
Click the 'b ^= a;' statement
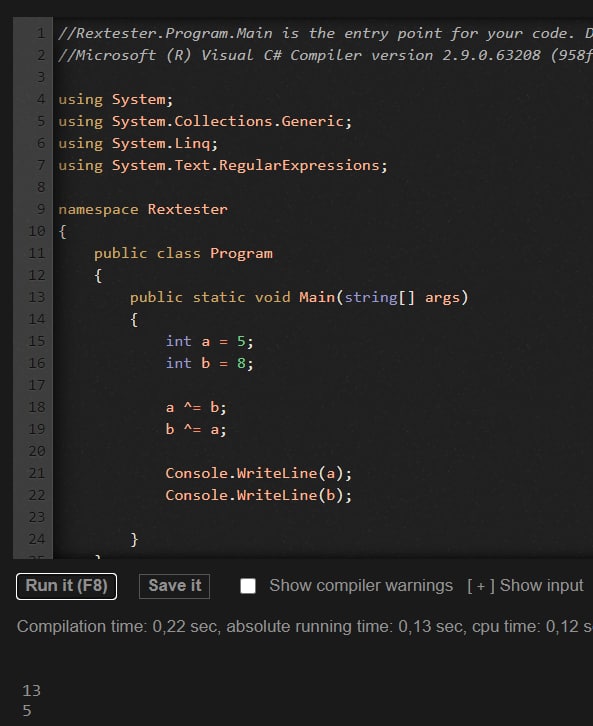pyautogui.click(x=196, y=430)
